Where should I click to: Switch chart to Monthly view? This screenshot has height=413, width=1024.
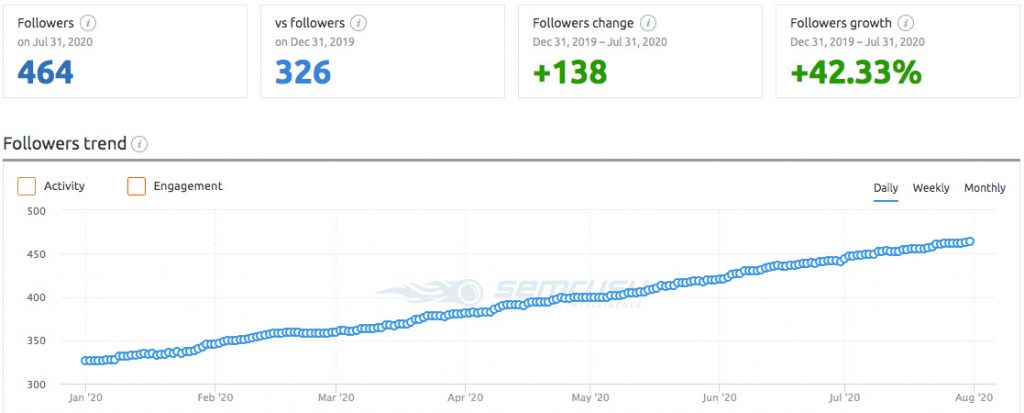pos(985,188)
